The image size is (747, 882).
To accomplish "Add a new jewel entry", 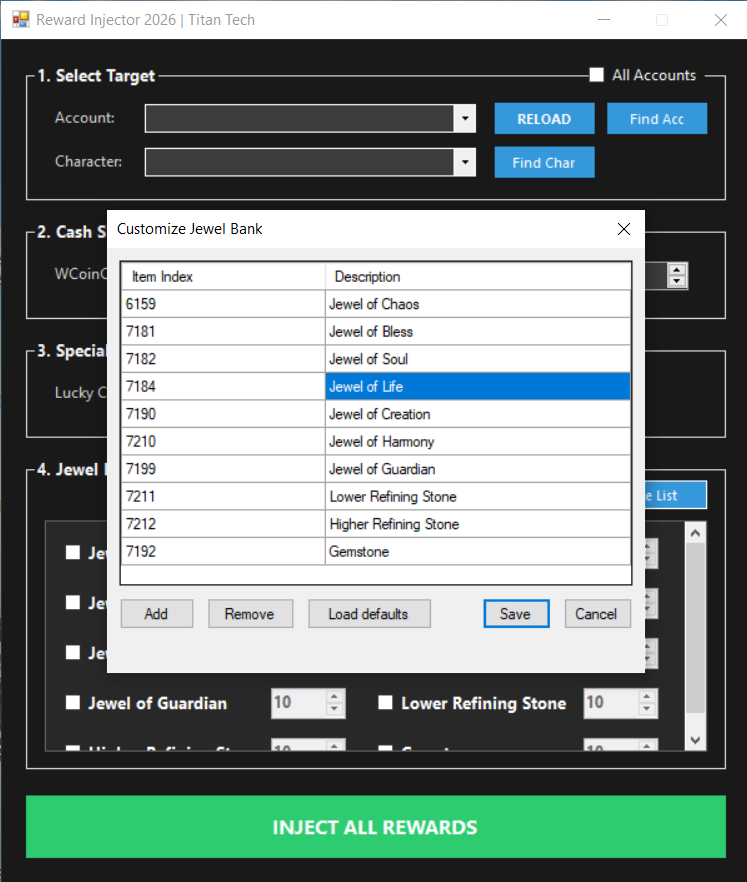I will click(156, 614).
